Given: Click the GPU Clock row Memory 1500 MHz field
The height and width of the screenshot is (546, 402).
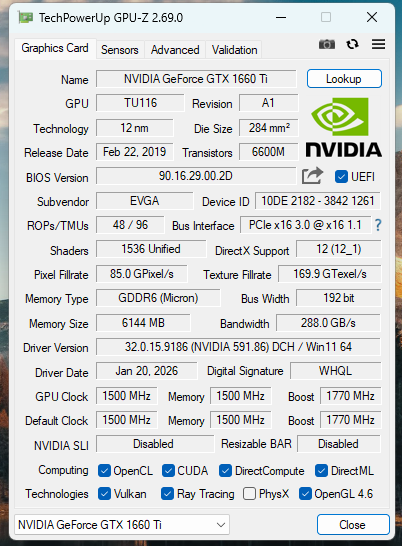Looking at the screenshot, I should (240, 396).
